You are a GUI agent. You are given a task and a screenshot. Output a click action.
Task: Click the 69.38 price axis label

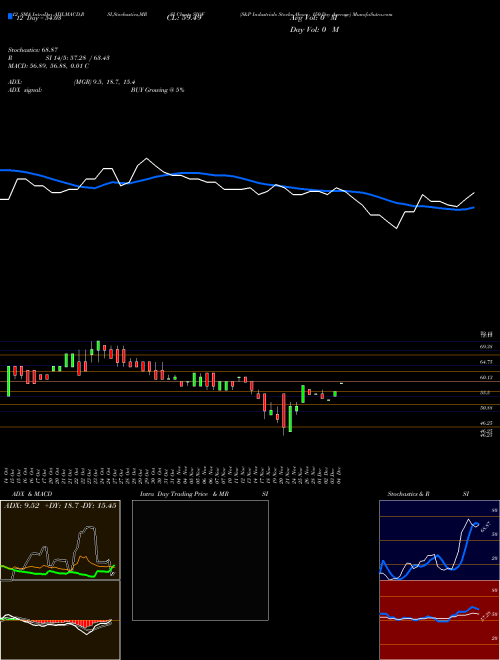[487, 347]
